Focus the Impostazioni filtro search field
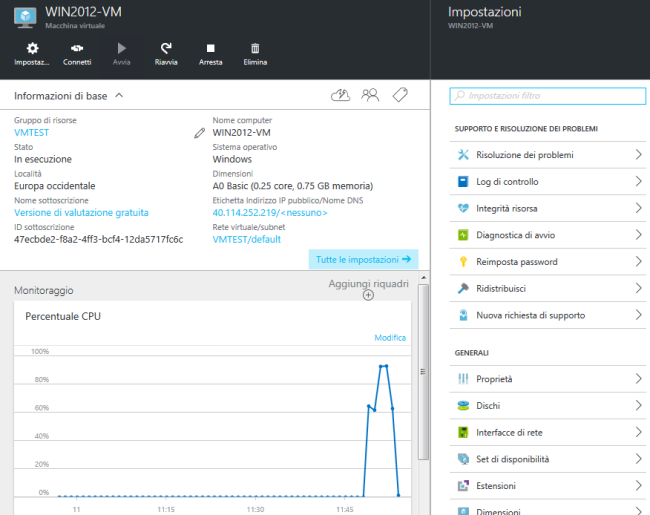The height and width of the screenshot is (515, 650). click(545, 95)
